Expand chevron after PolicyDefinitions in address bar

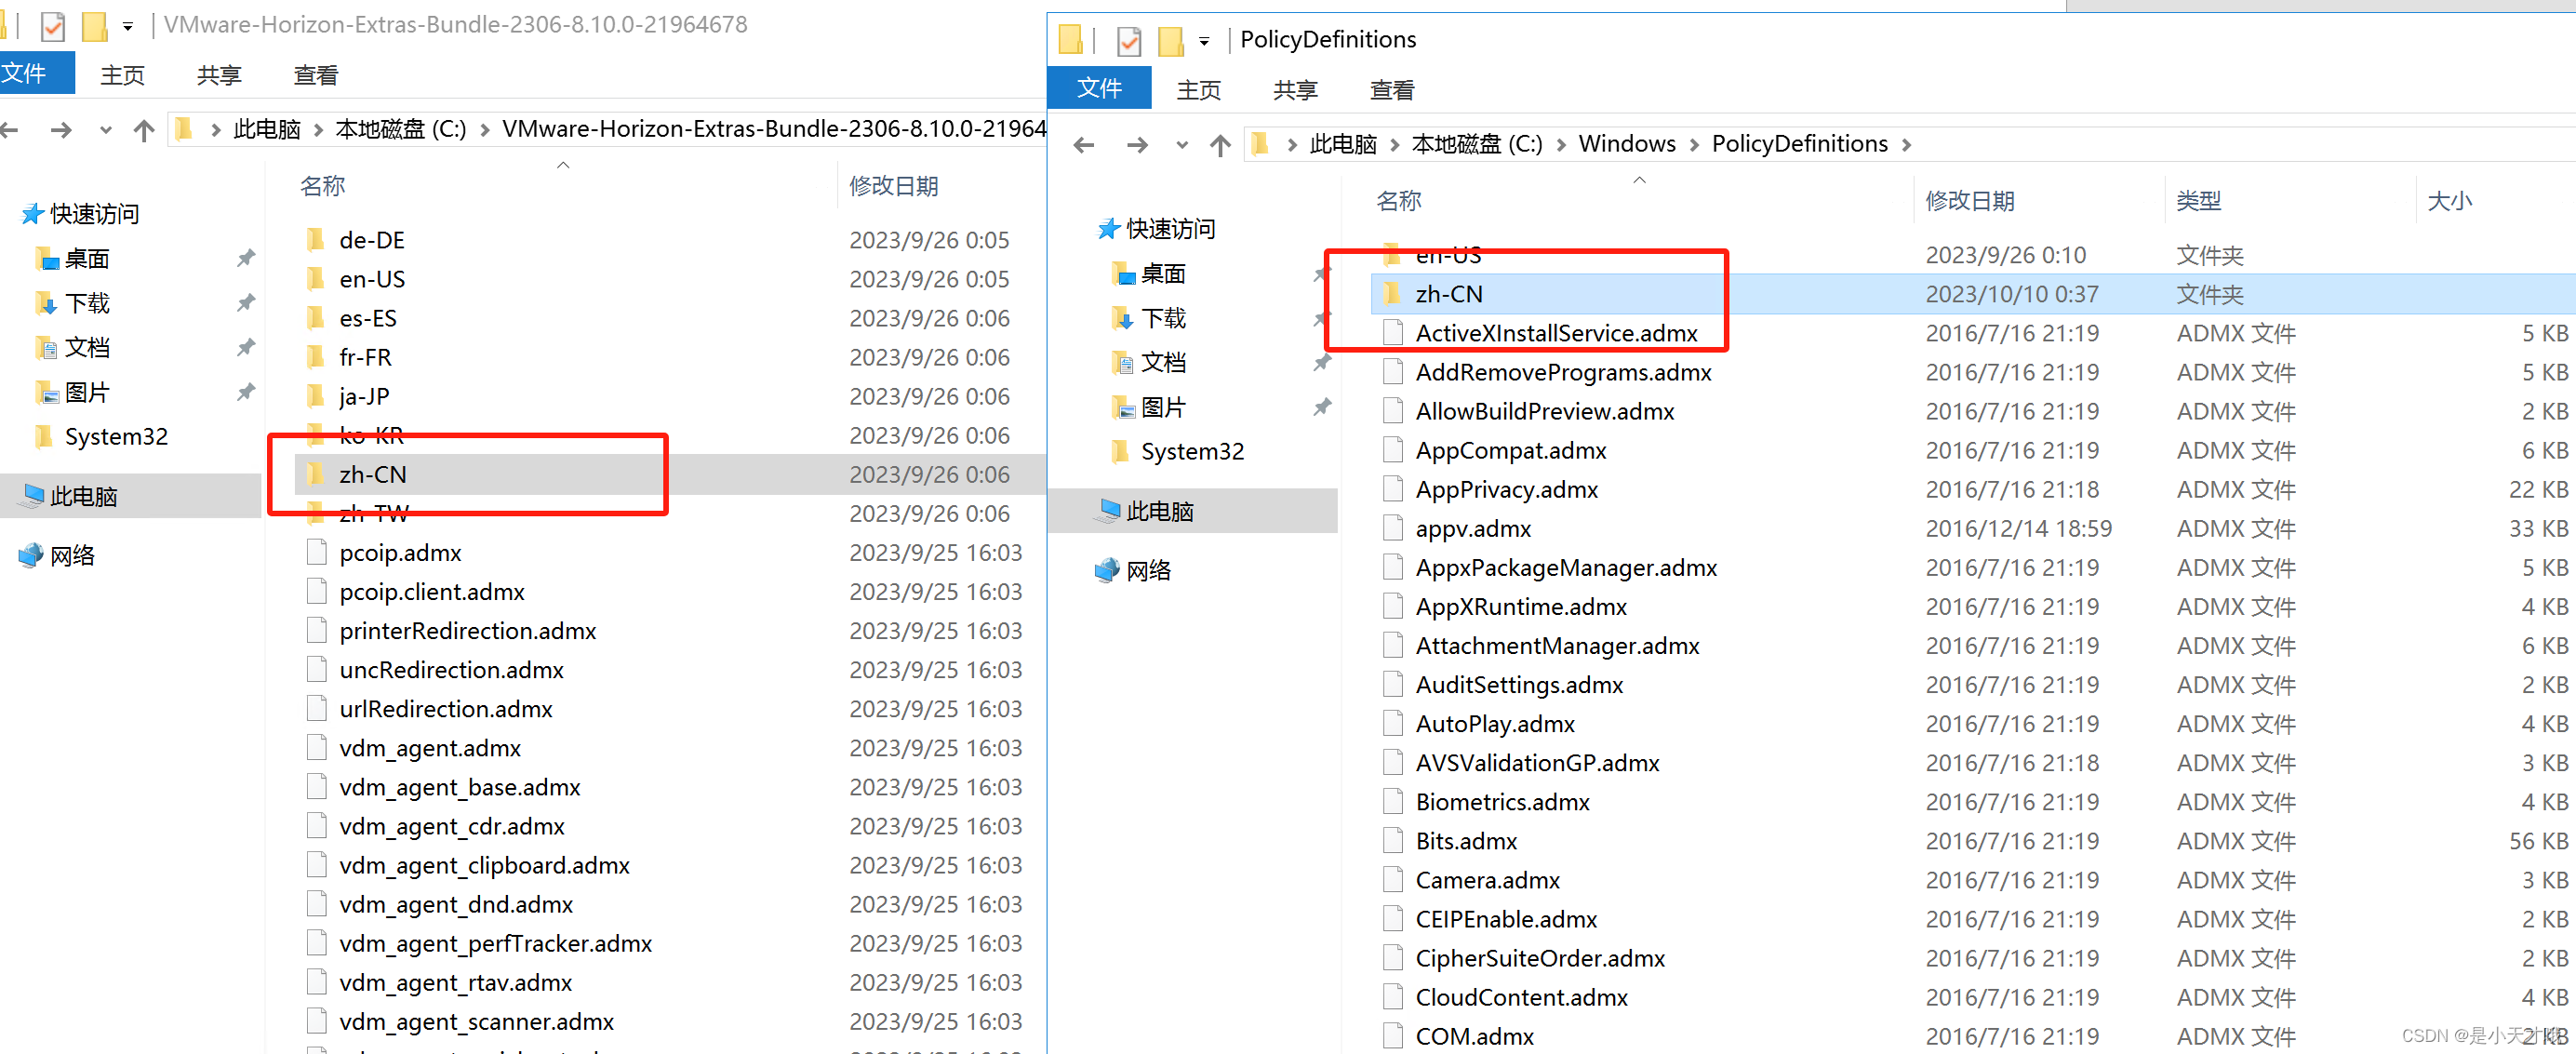click(x=1907, y=145)
